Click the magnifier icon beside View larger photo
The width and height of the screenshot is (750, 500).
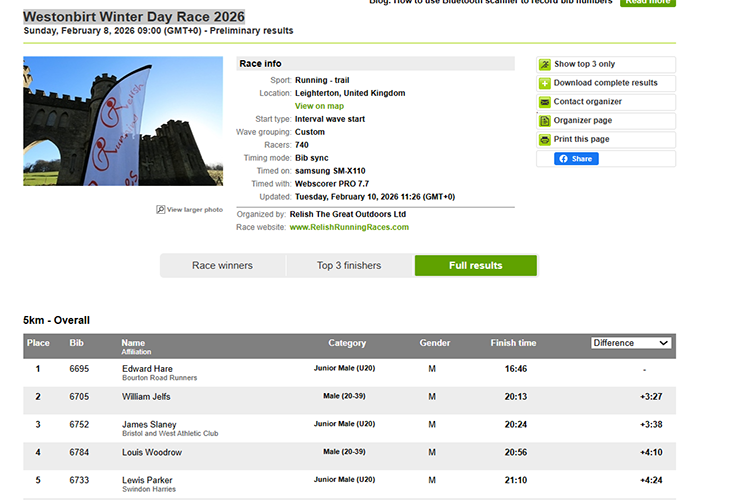tap(160, 210)
